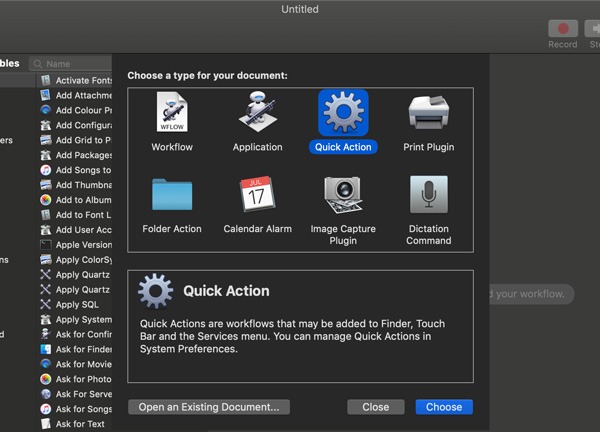This screenshot has width=600, height=432.
Task: Click the Add to Album photos icon
Action: 46,200
